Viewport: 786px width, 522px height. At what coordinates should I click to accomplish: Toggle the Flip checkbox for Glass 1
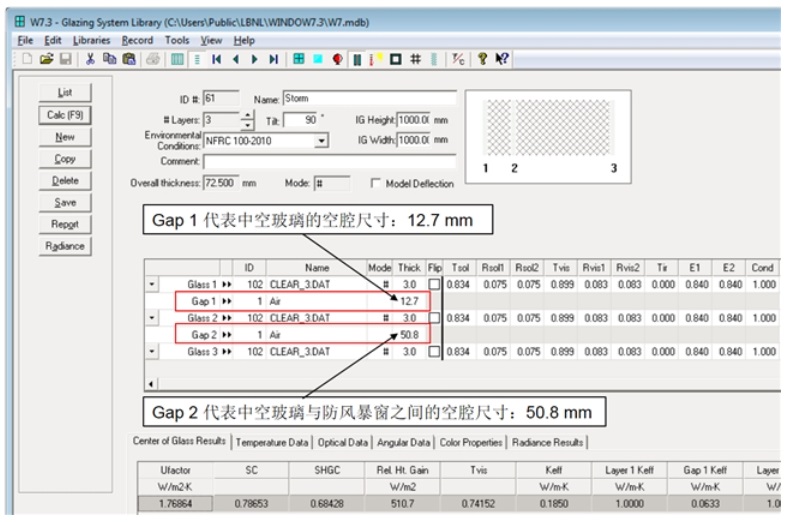tap(434, 285)
